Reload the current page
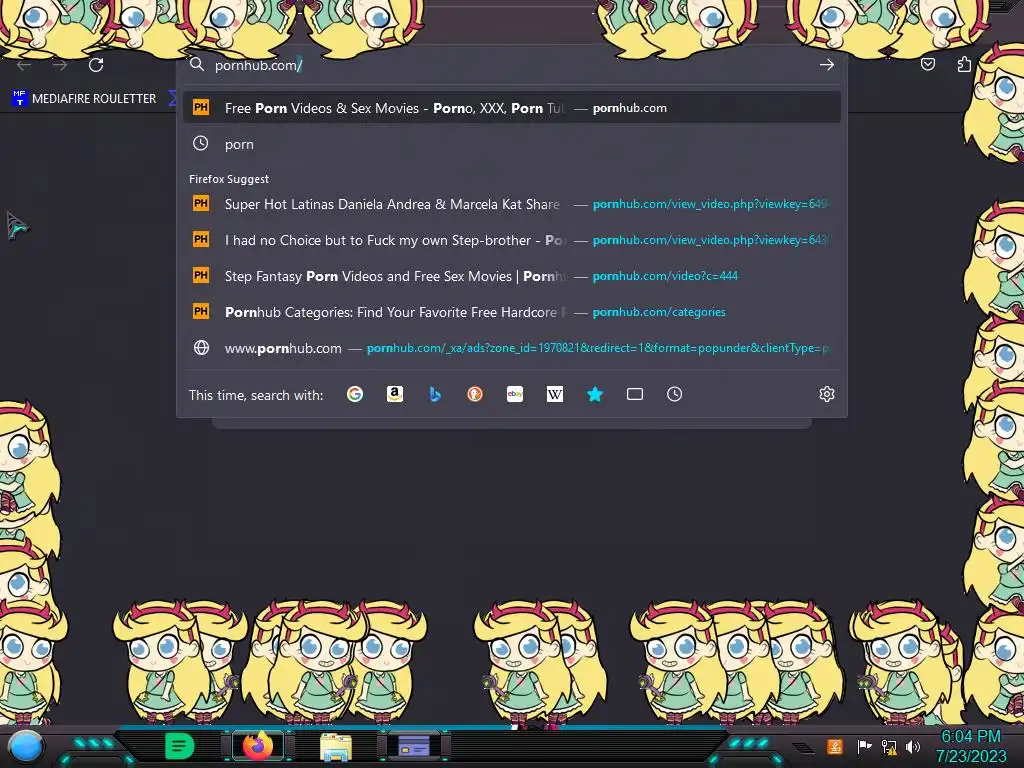 pyautogui.click(x=96, y=65)
